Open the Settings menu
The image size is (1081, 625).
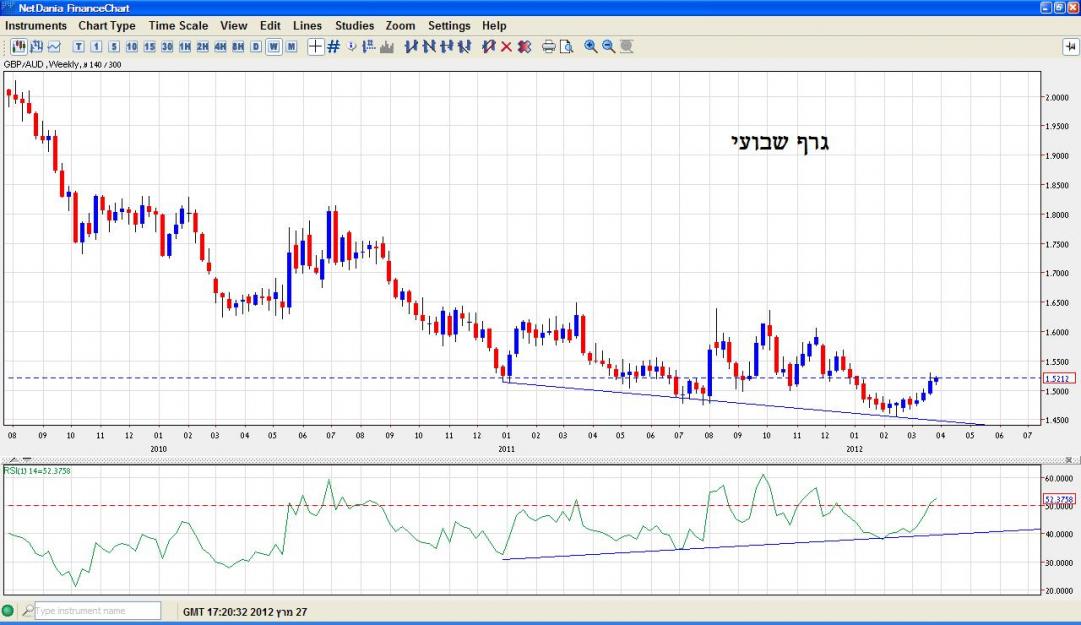point(449,25)
